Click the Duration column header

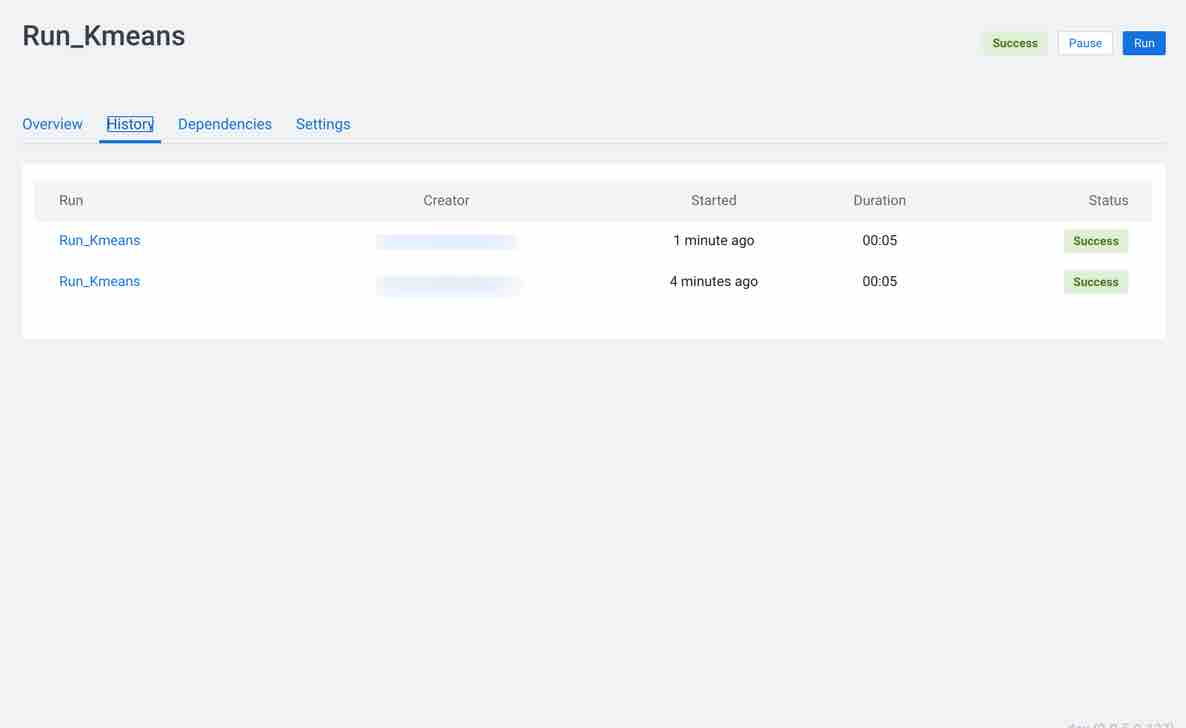point(879,201)
